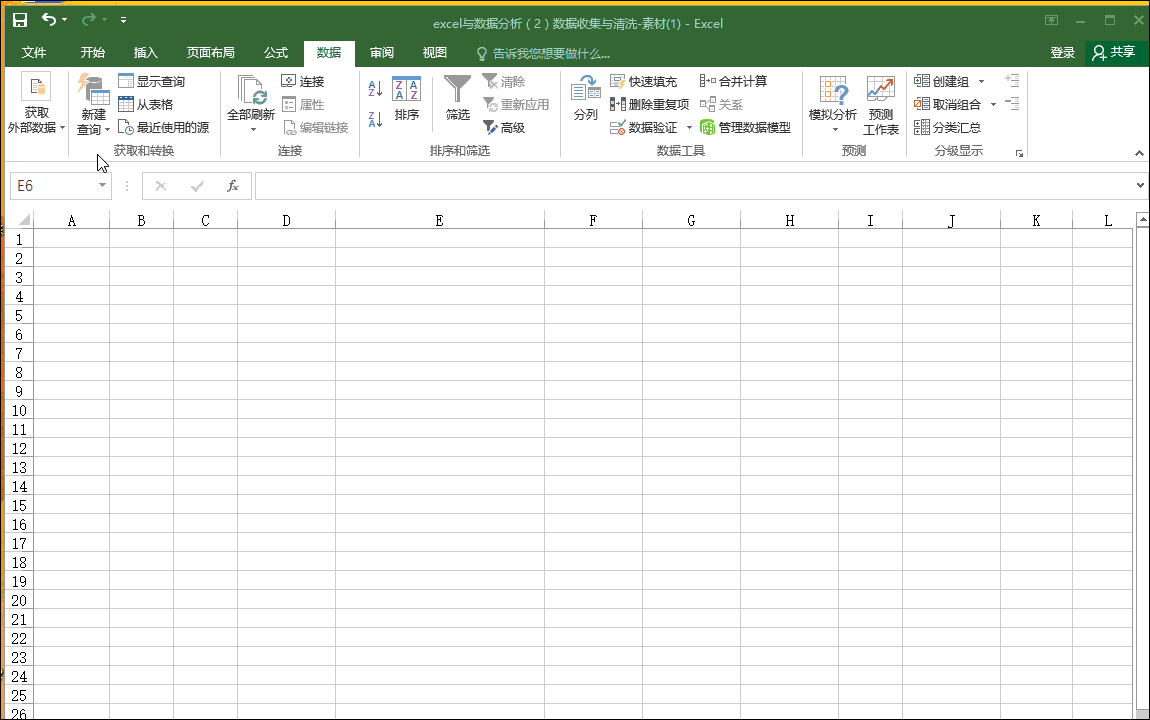Screen dimensions: 1150x720
Task: Open Recent Sources (最近使用的源)
Action: (x=164, y=128)
